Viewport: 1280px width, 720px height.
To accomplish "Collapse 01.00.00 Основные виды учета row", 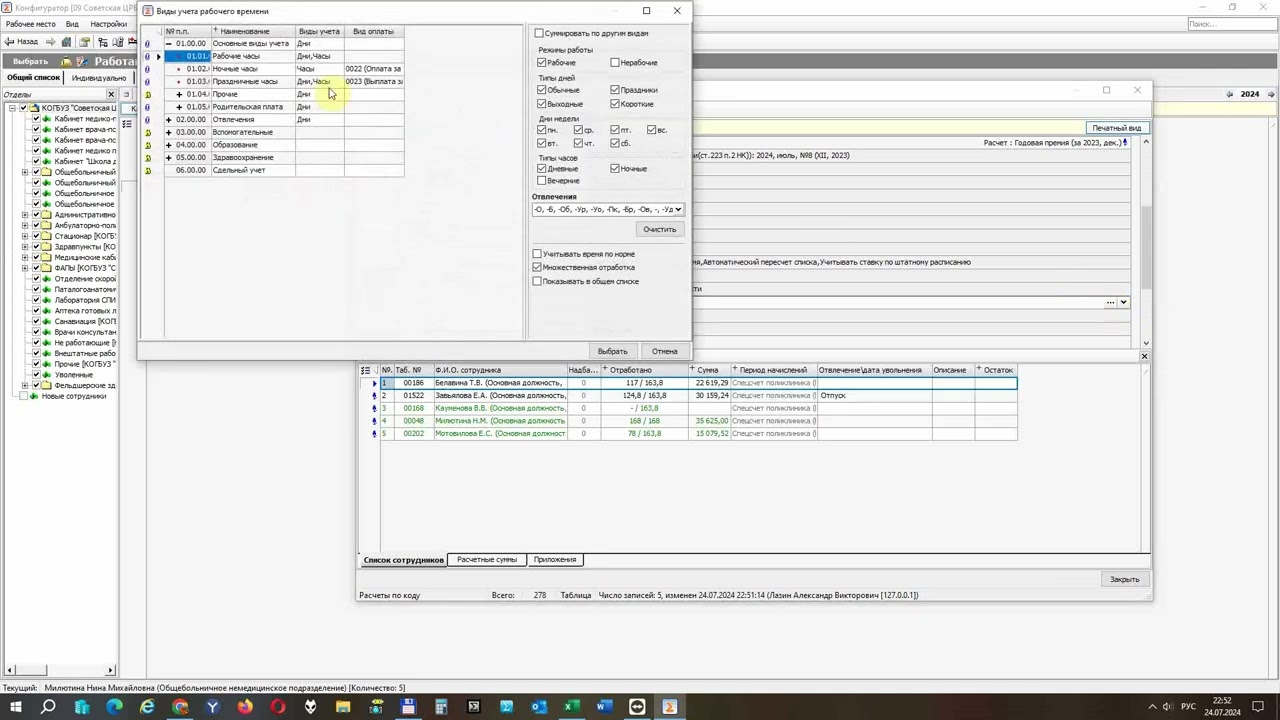I will click(x=168, y=44).
